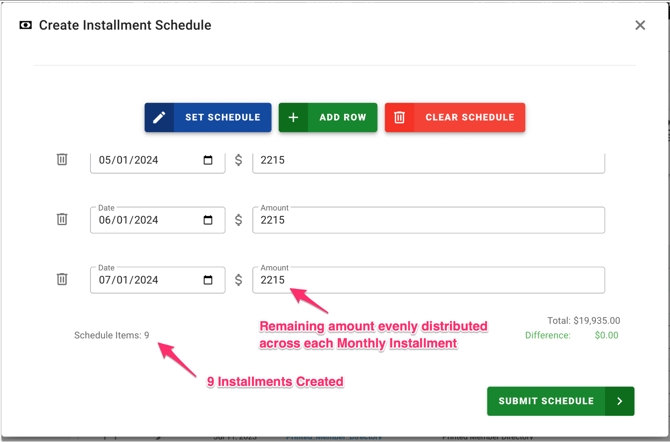Screen dimensions: 670x442
Task: Click the 07/01/2024 date field
Action: pyautogui.click(x=145, y=281)
